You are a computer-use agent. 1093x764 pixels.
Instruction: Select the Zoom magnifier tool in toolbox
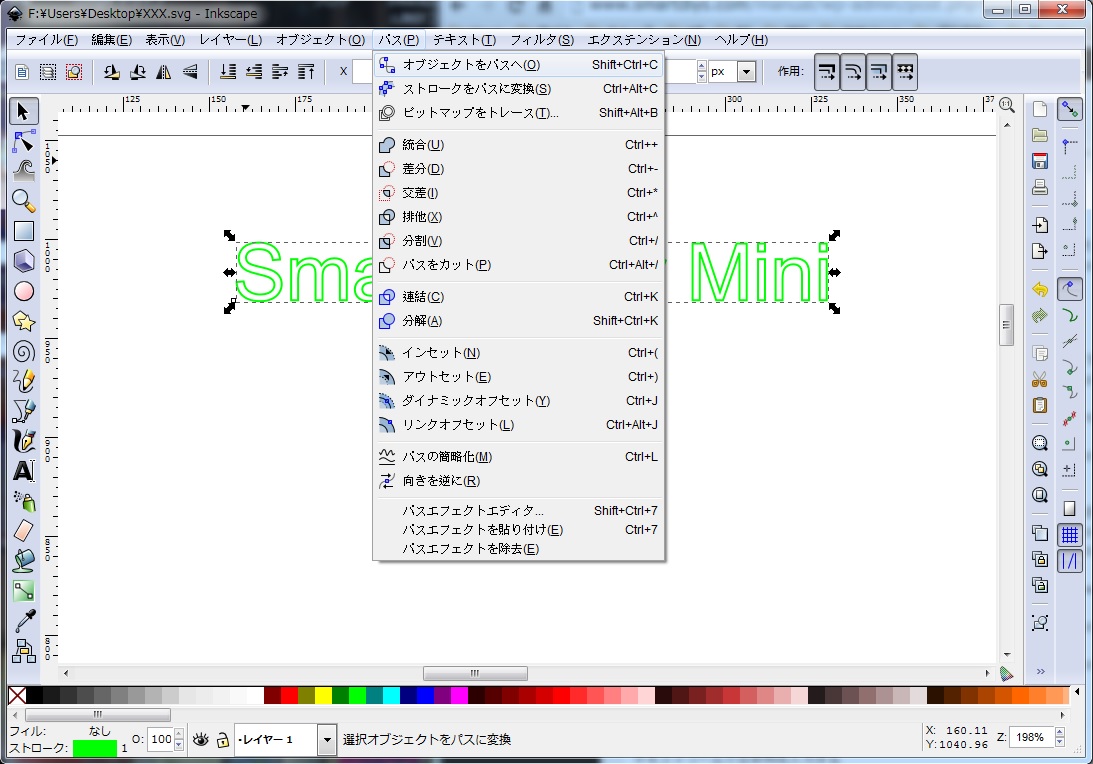(24, 201)
